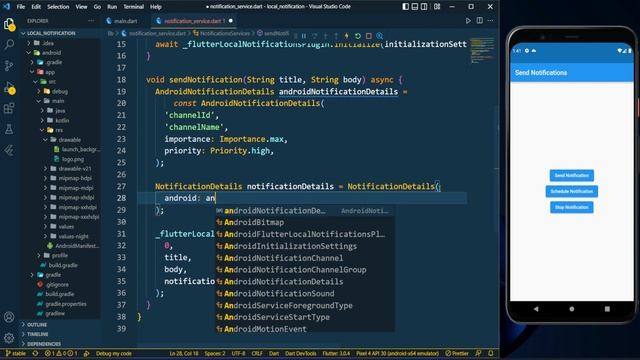Click Spaces: 2 indentation setting
The height and width of the screenshot is (360, 640).
(x=215, y=353)
